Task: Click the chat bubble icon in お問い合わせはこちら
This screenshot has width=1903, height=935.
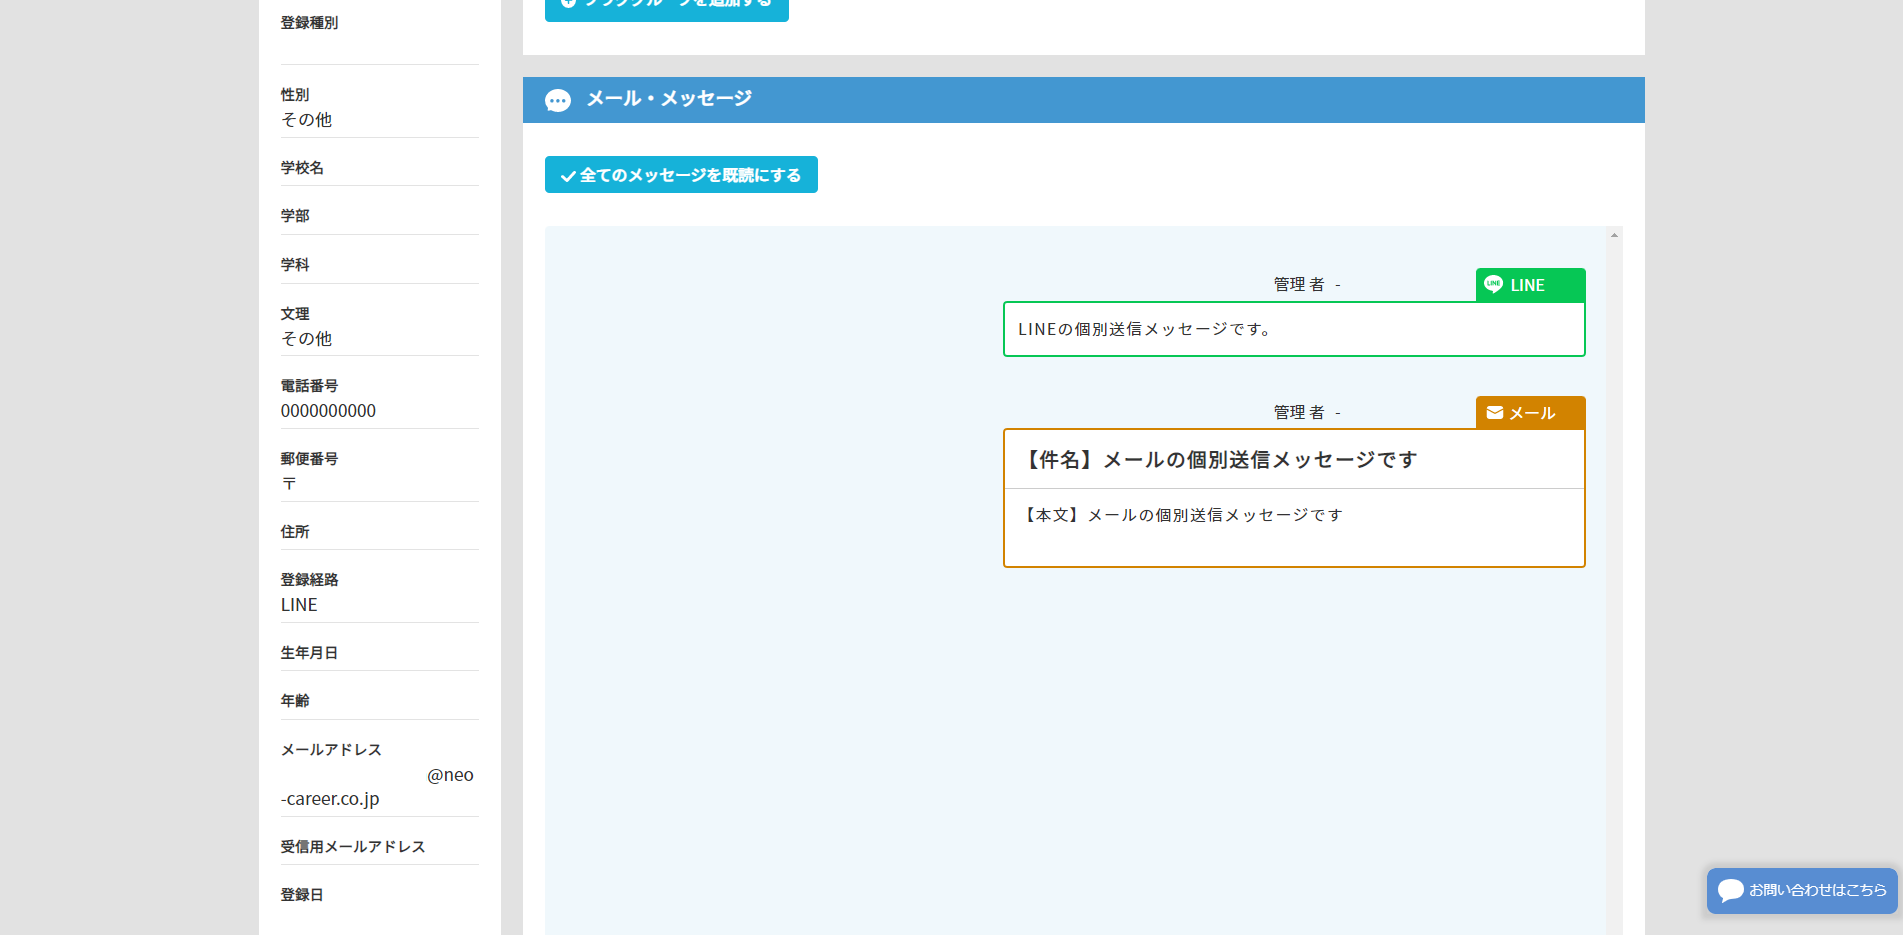Action: (1730, 890)
